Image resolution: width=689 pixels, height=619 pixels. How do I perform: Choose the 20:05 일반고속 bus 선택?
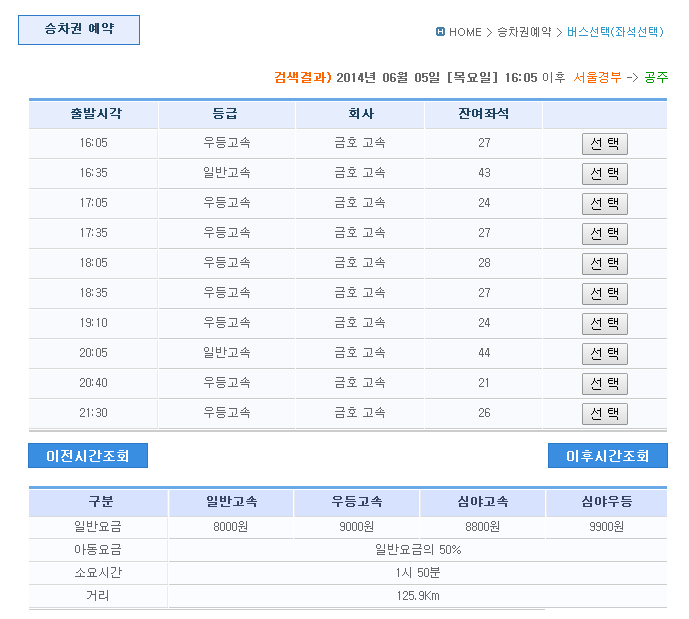pos(605,354)
